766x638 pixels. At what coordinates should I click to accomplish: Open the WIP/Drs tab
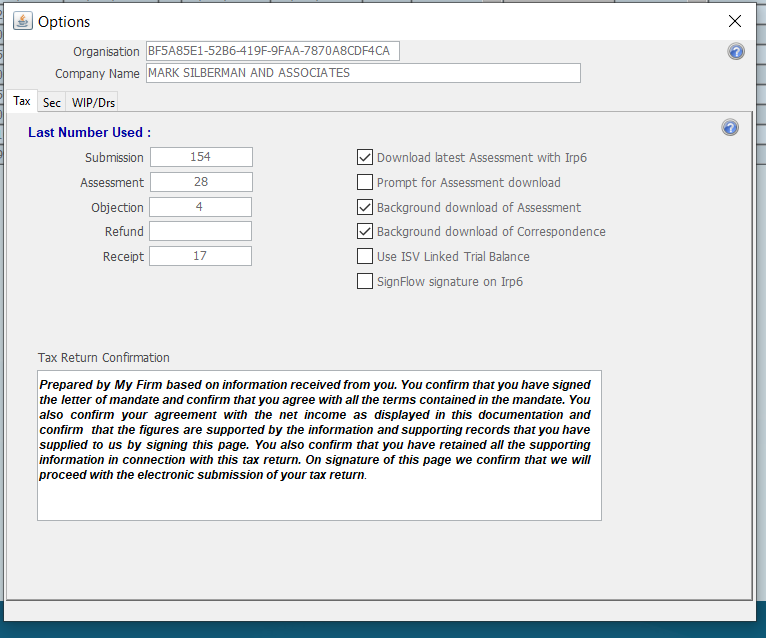point(93,103)
